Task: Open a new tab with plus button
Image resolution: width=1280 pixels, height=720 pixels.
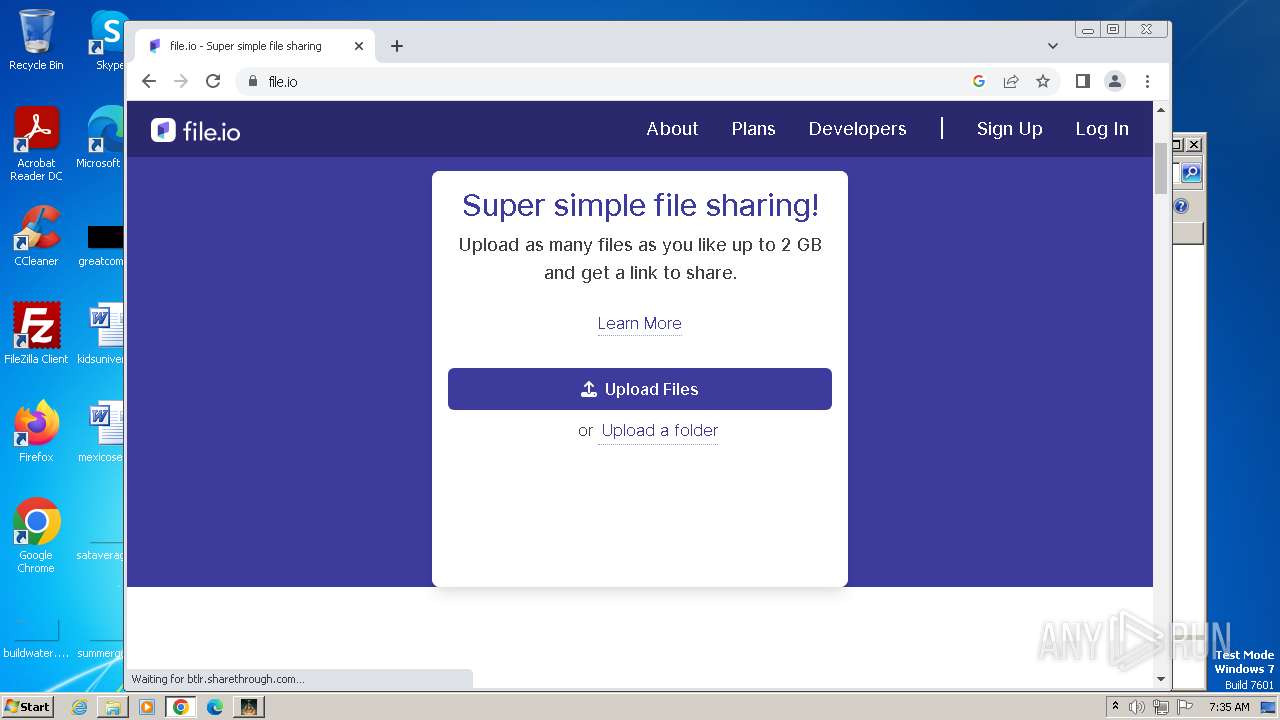Action: [x=397, y=46]
